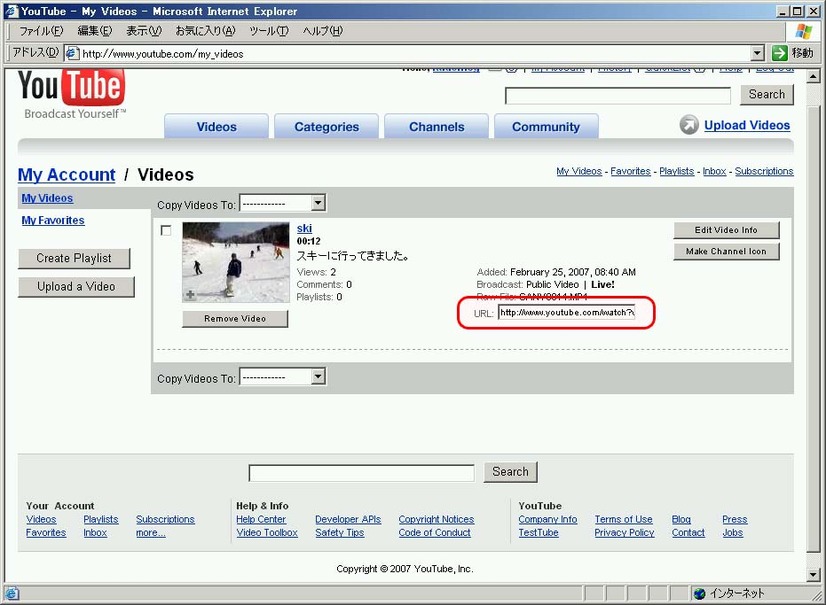
Task: Click Create Playlist button
Action: point(74,258)
